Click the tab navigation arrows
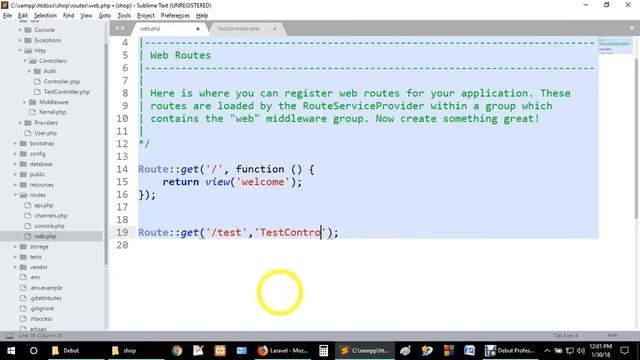 tap(120, 28)
